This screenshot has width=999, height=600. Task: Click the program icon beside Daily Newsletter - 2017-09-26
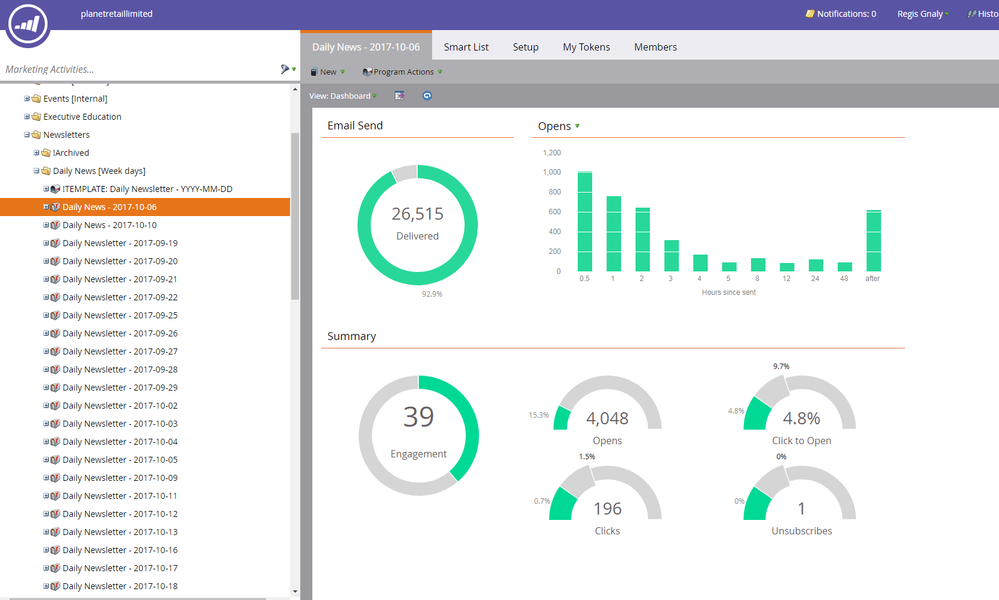55,333
